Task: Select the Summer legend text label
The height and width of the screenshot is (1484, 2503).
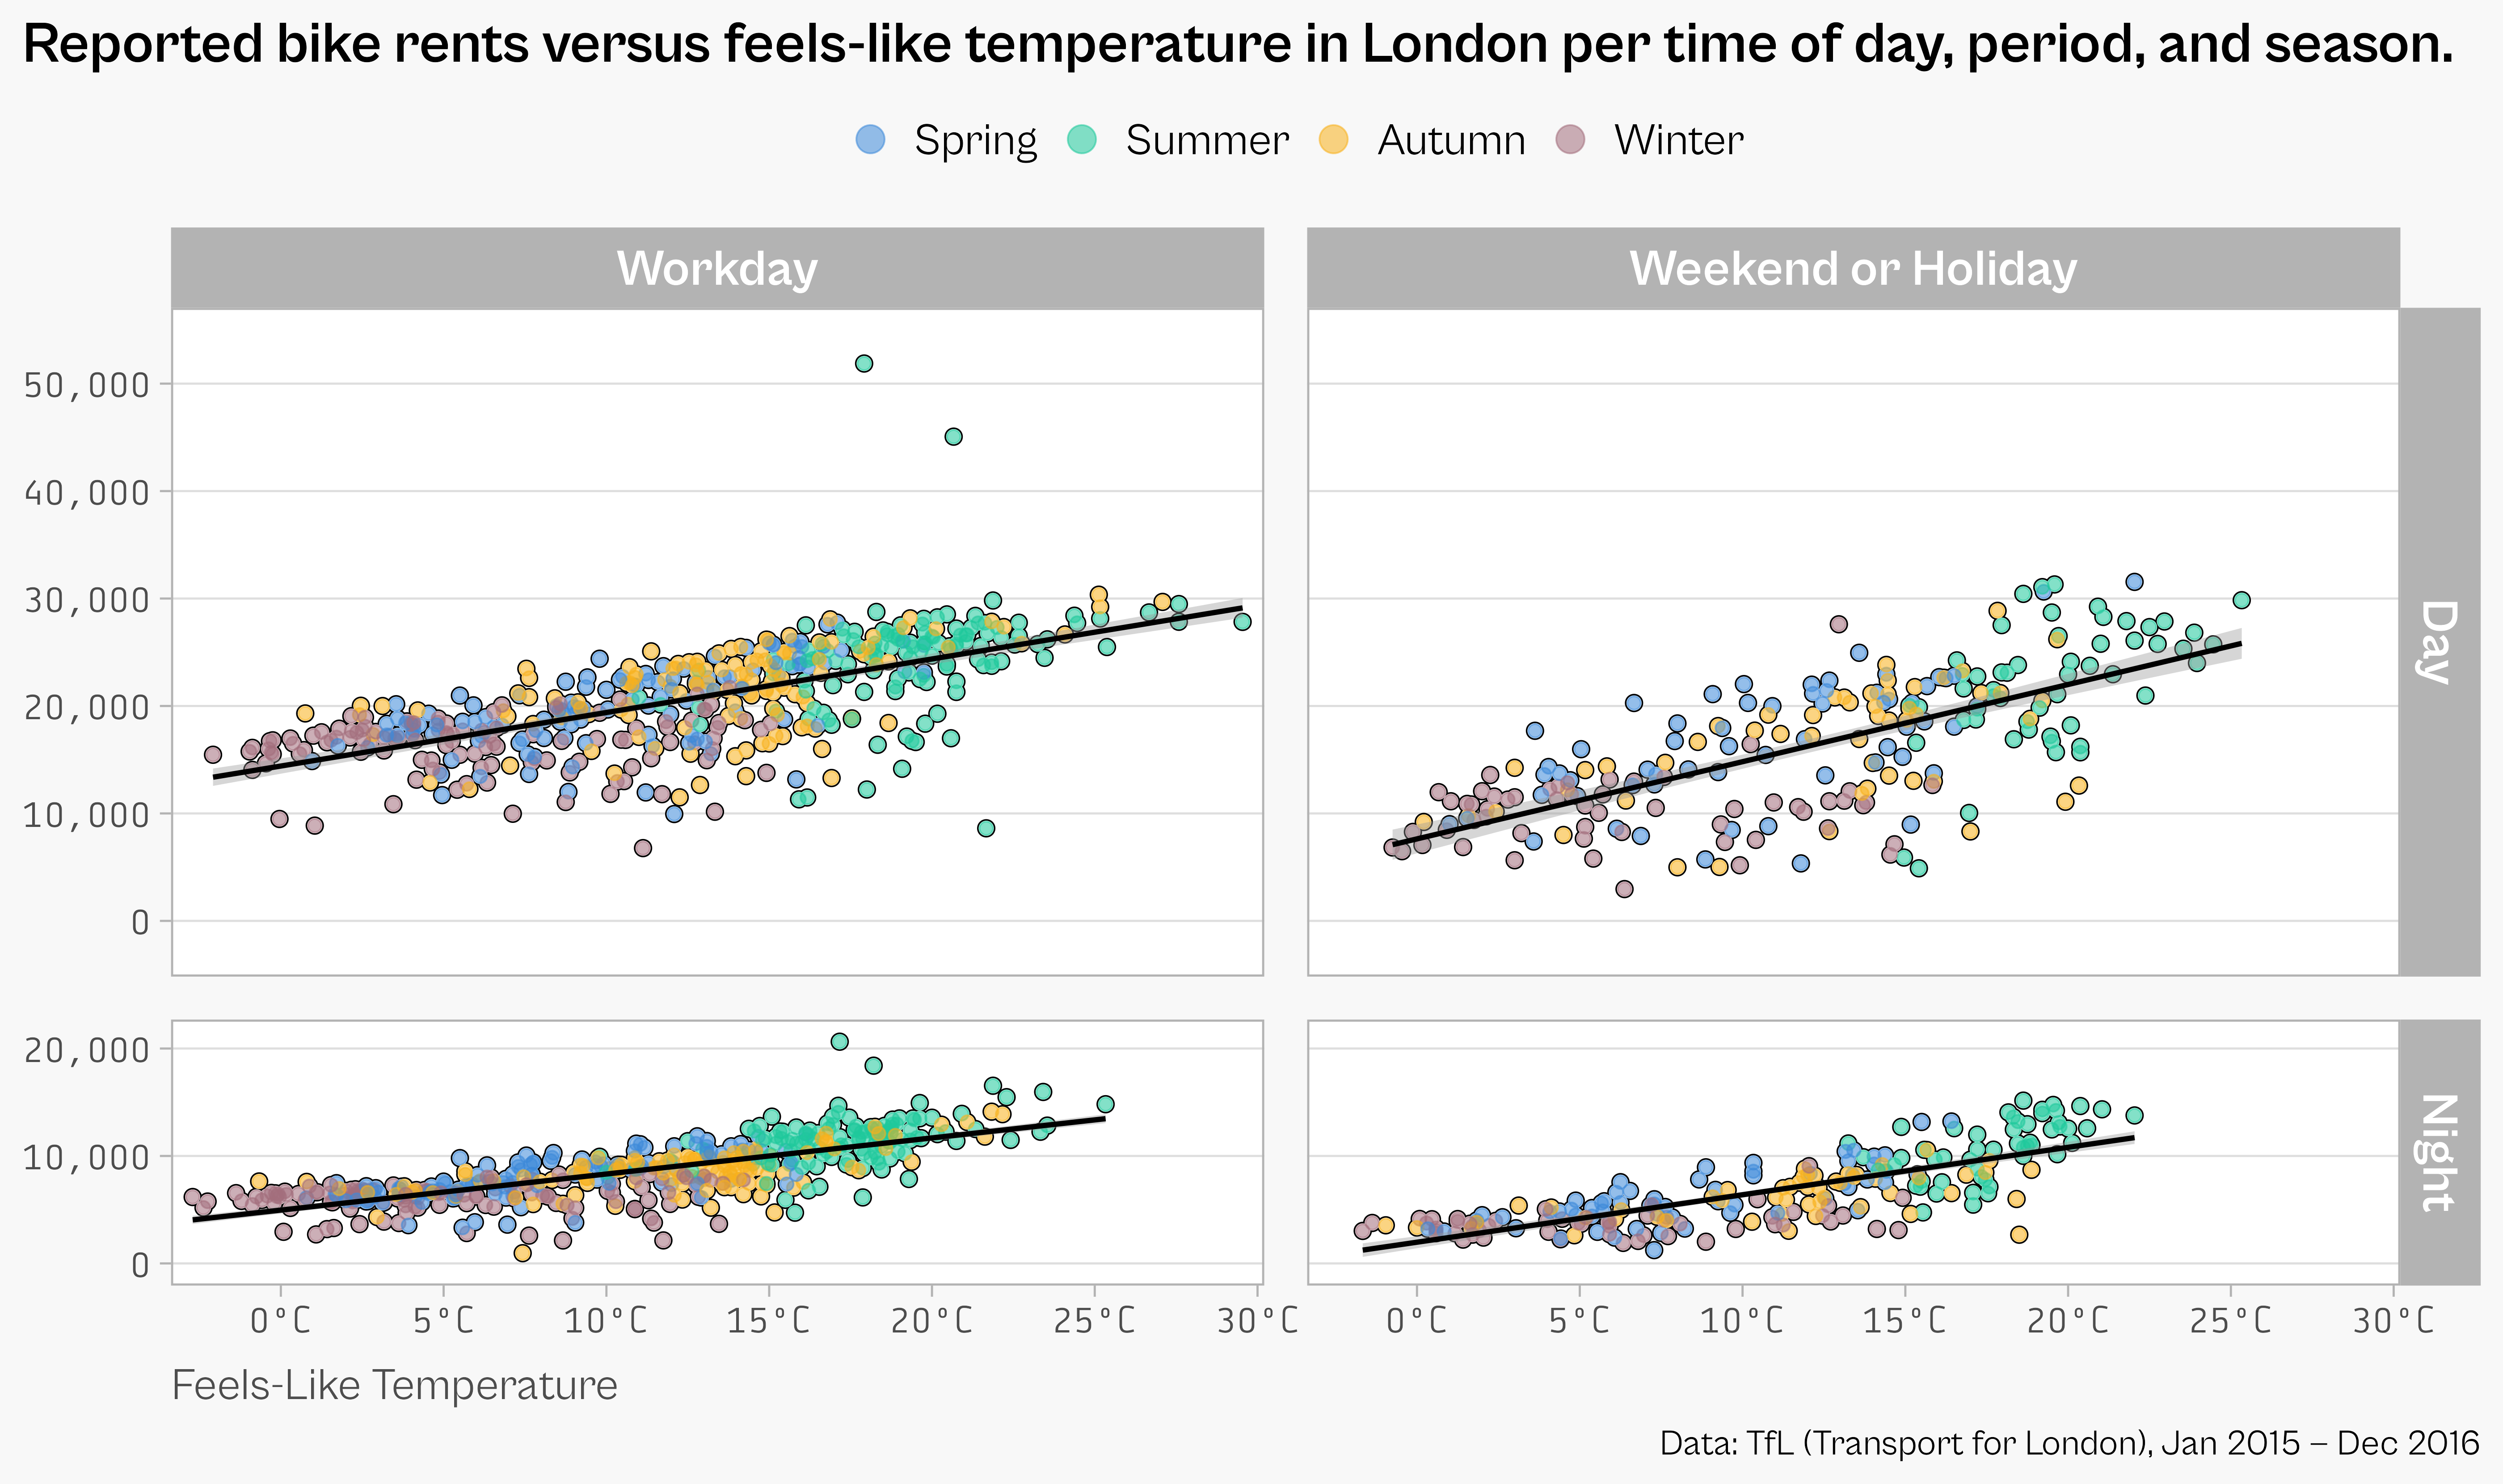Action: pos(1207,140)
